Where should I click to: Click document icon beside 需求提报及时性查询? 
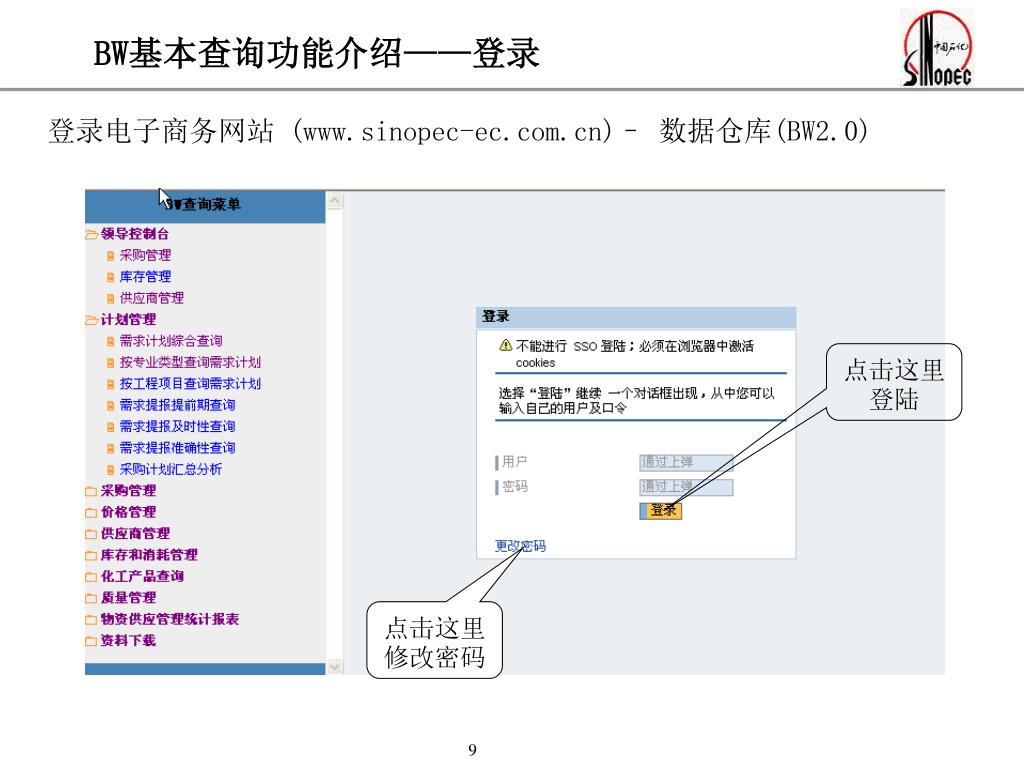click(111, 427)
